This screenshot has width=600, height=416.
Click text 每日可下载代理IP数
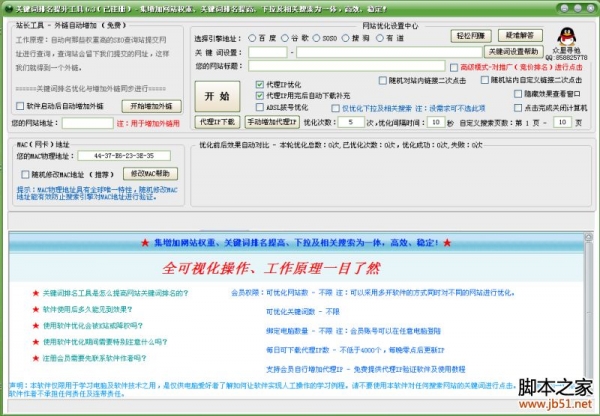298,350
